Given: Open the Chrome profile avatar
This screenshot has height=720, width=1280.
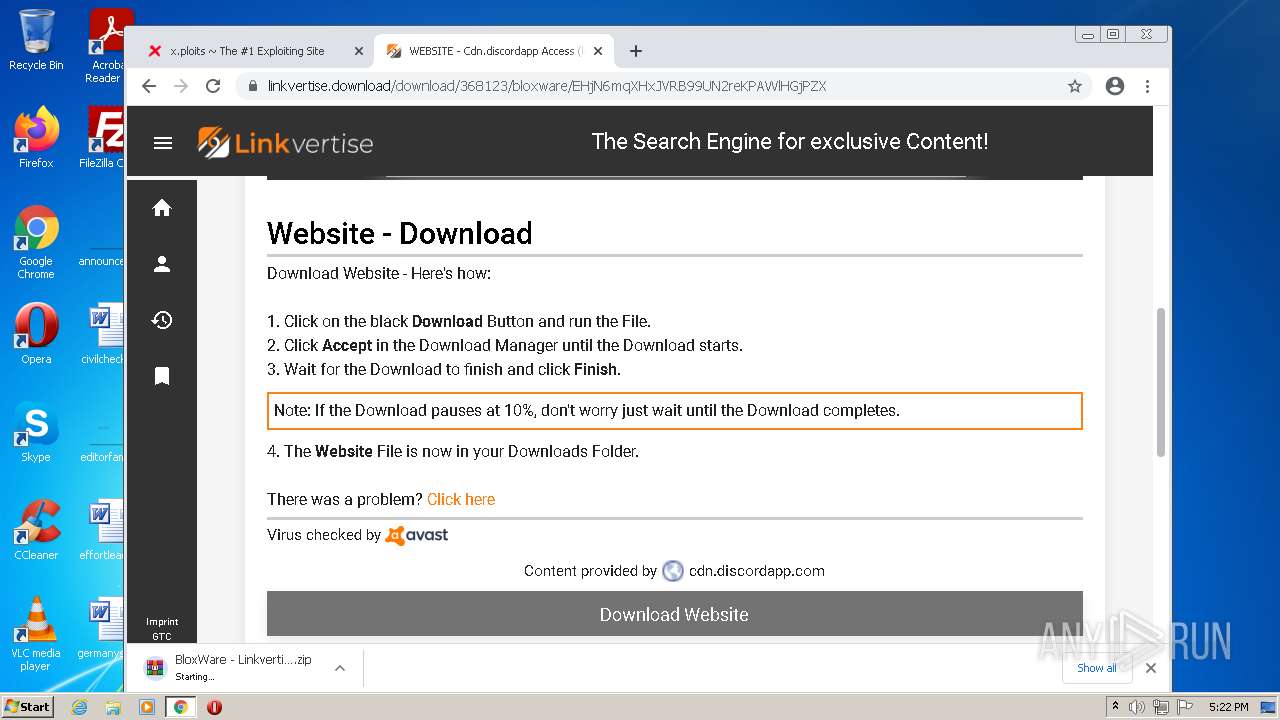Looking at the screenshot, I should point(1115,86).
